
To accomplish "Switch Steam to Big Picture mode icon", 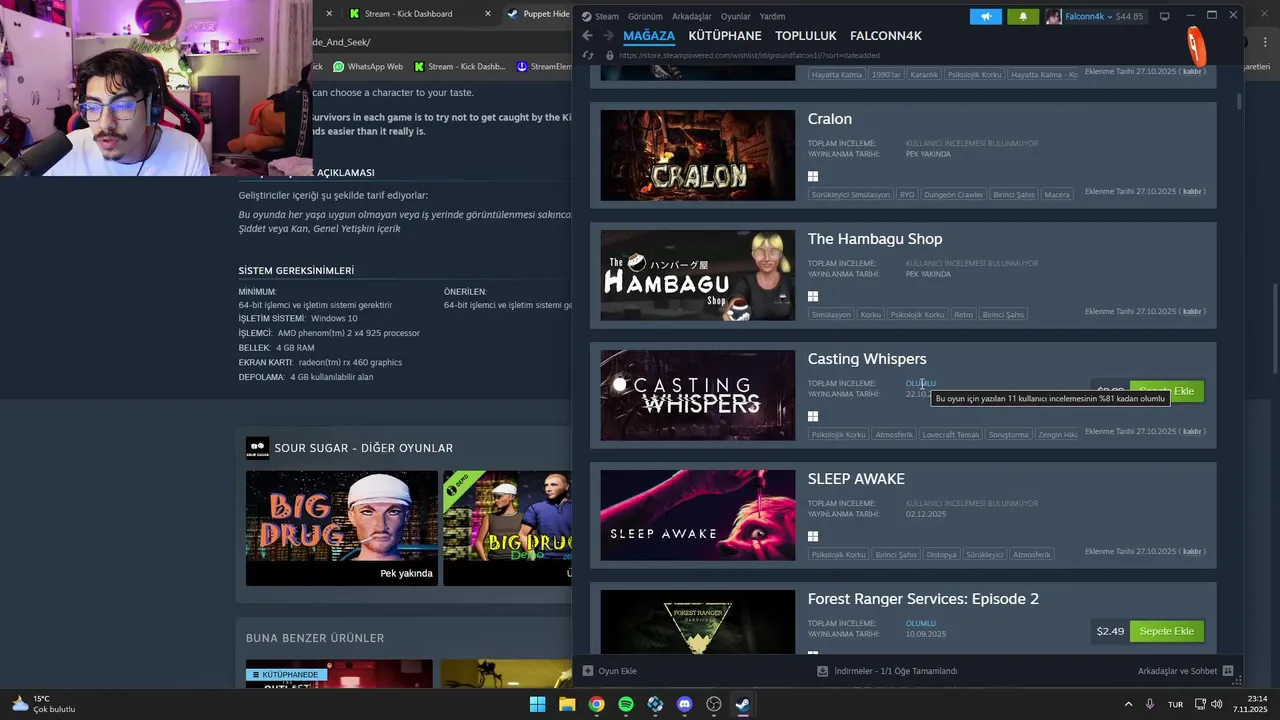I will 1164,16.
